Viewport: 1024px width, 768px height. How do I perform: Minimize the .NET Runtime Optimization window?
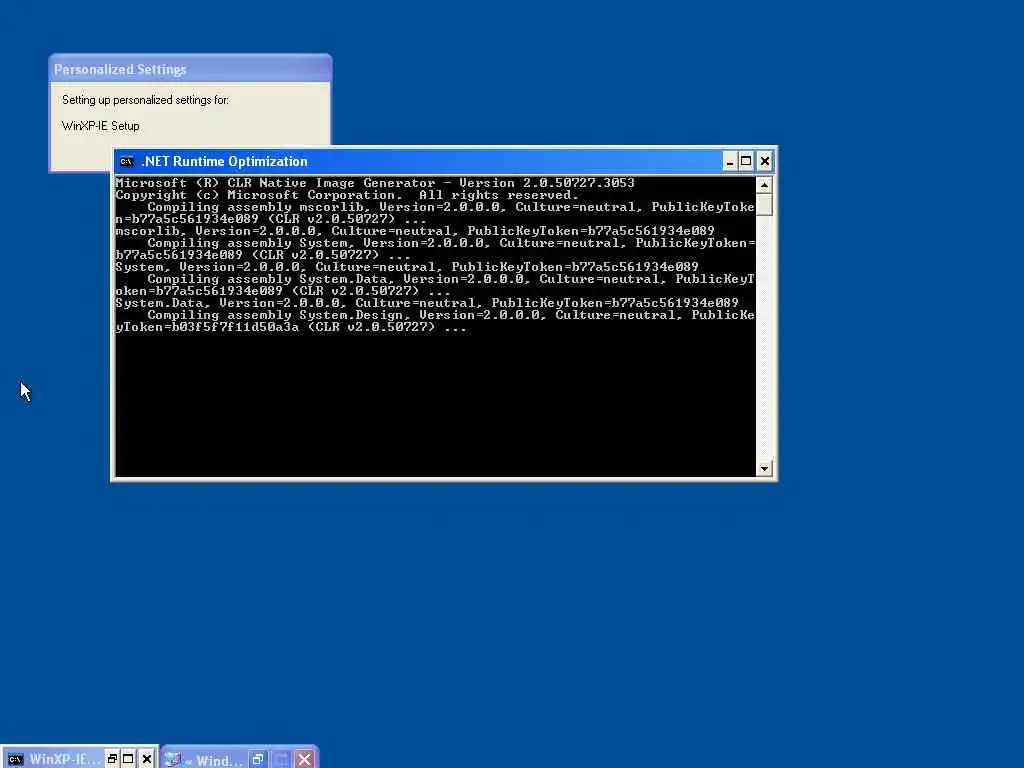[729, 161]
